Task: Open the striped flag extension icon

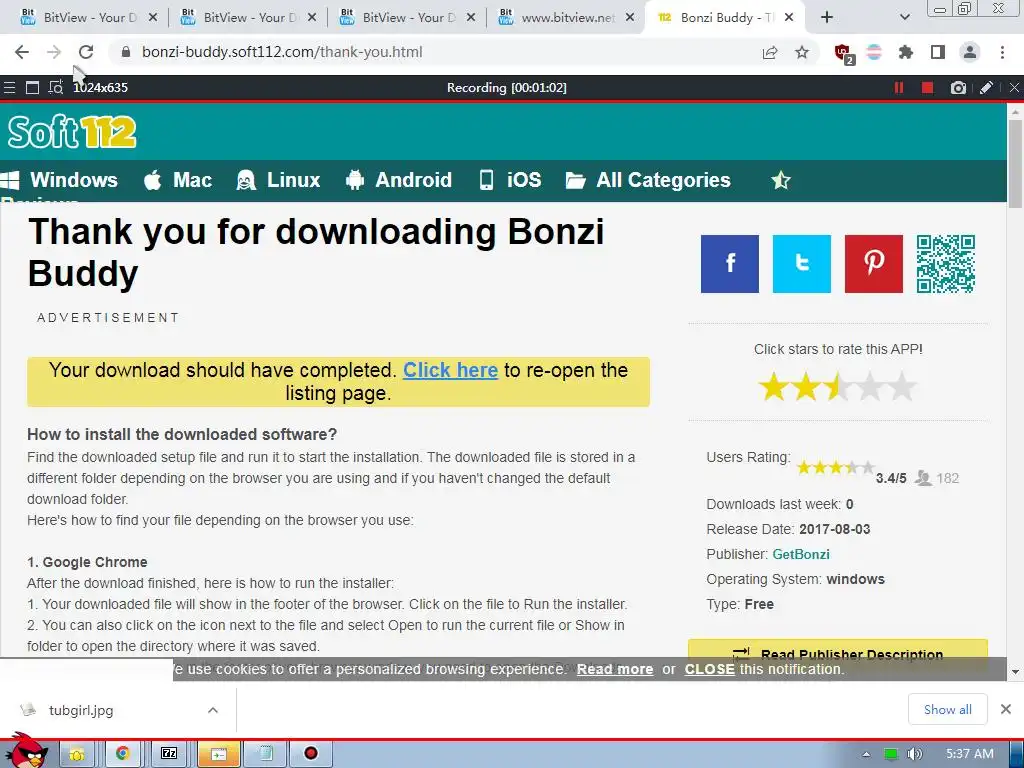Action: pyautogui.click(x=874, y=52)
